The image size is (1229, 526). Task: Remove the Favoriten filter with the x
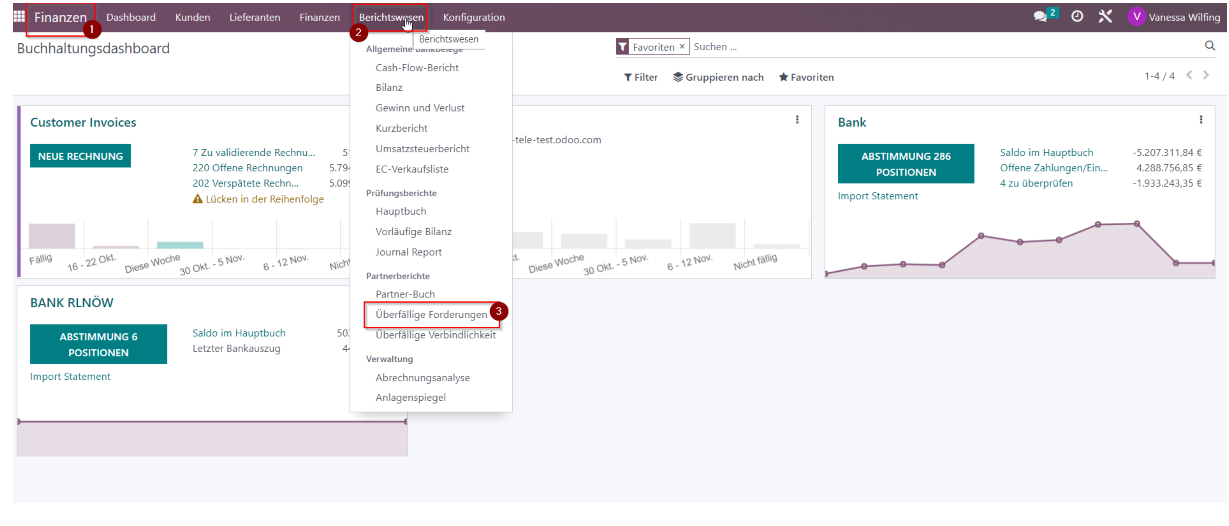[682, 47]
